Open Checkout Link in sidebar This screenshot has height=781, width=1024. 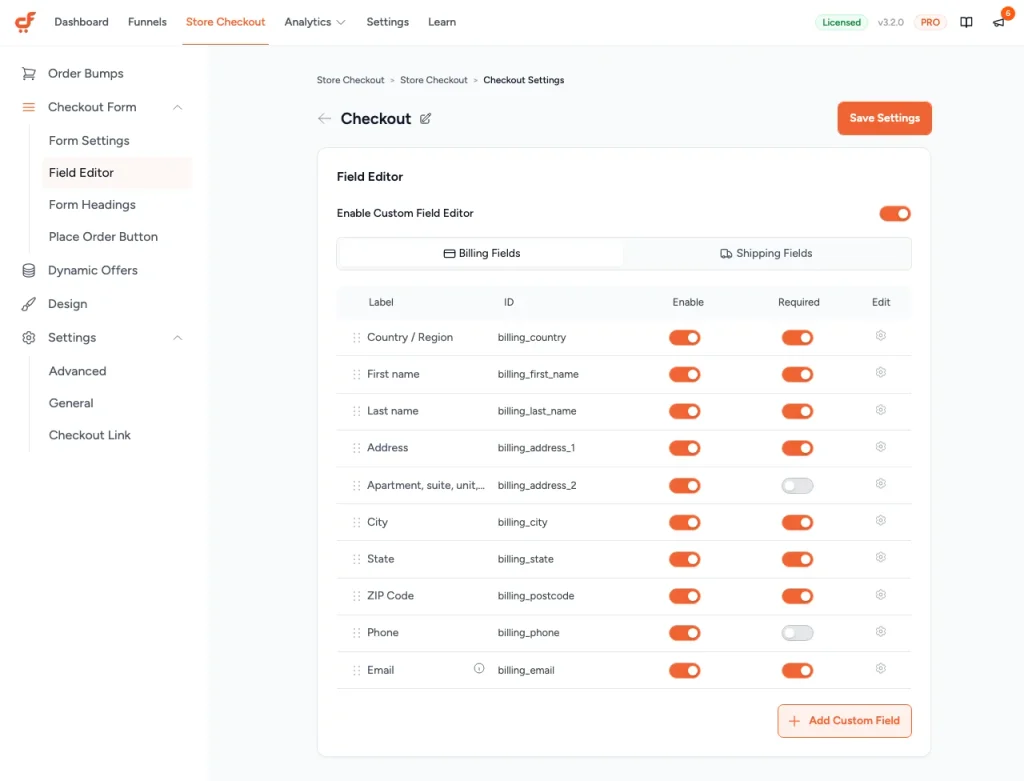(89, 435)
